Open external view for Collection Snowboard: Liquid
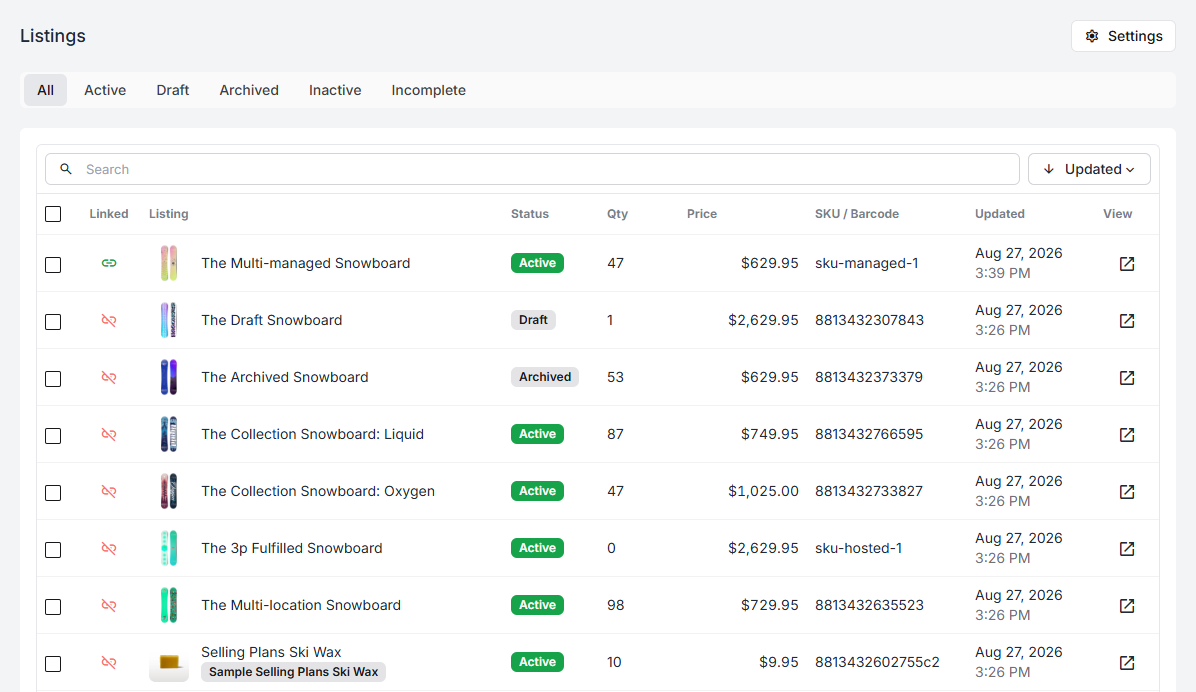 point(1127,434)
